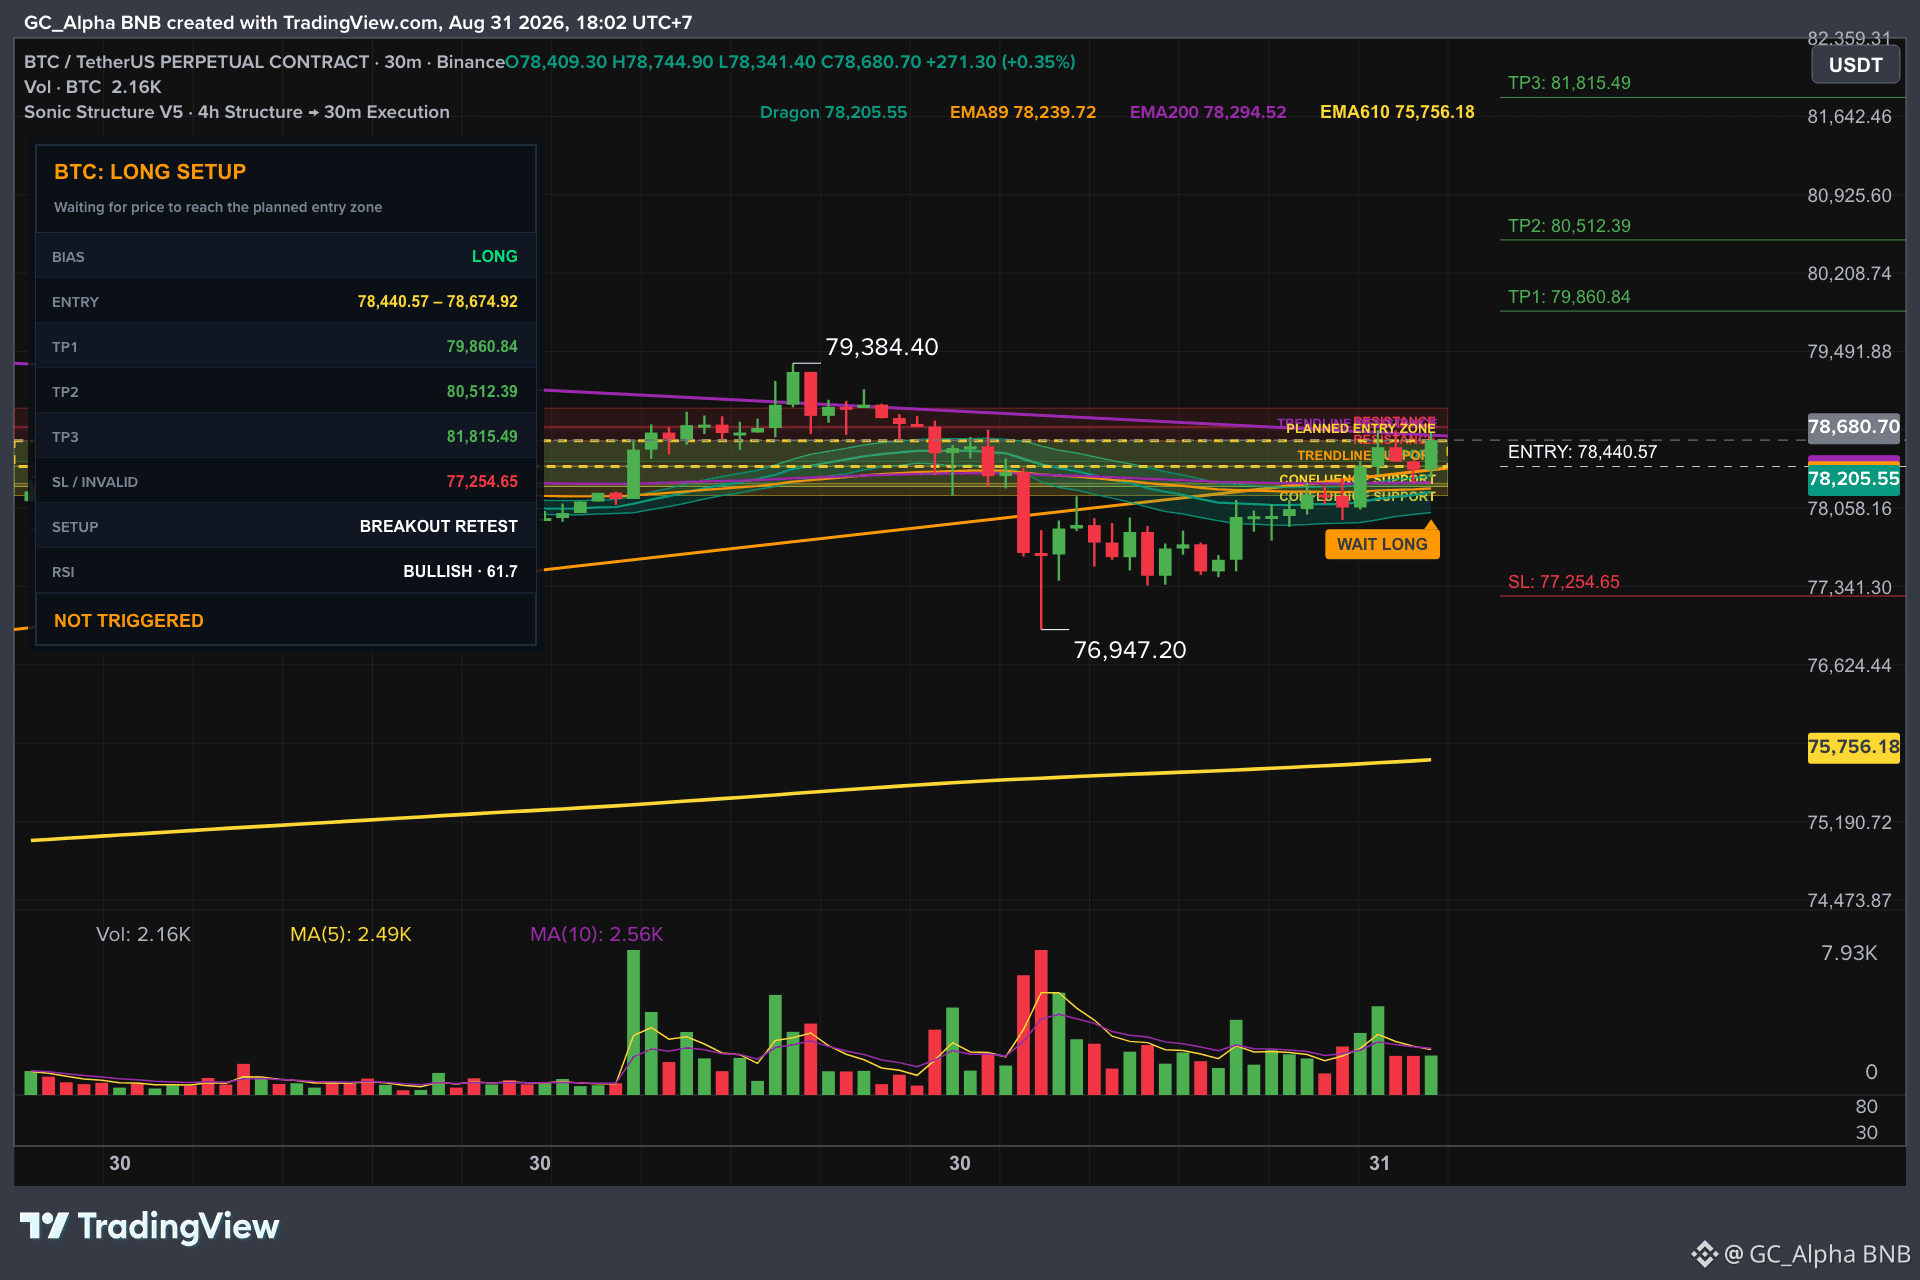The image size is (1920, 1280).
Task: Click the Binance icon beside GC_Alpha BNB
Action: point(1704,1254)
